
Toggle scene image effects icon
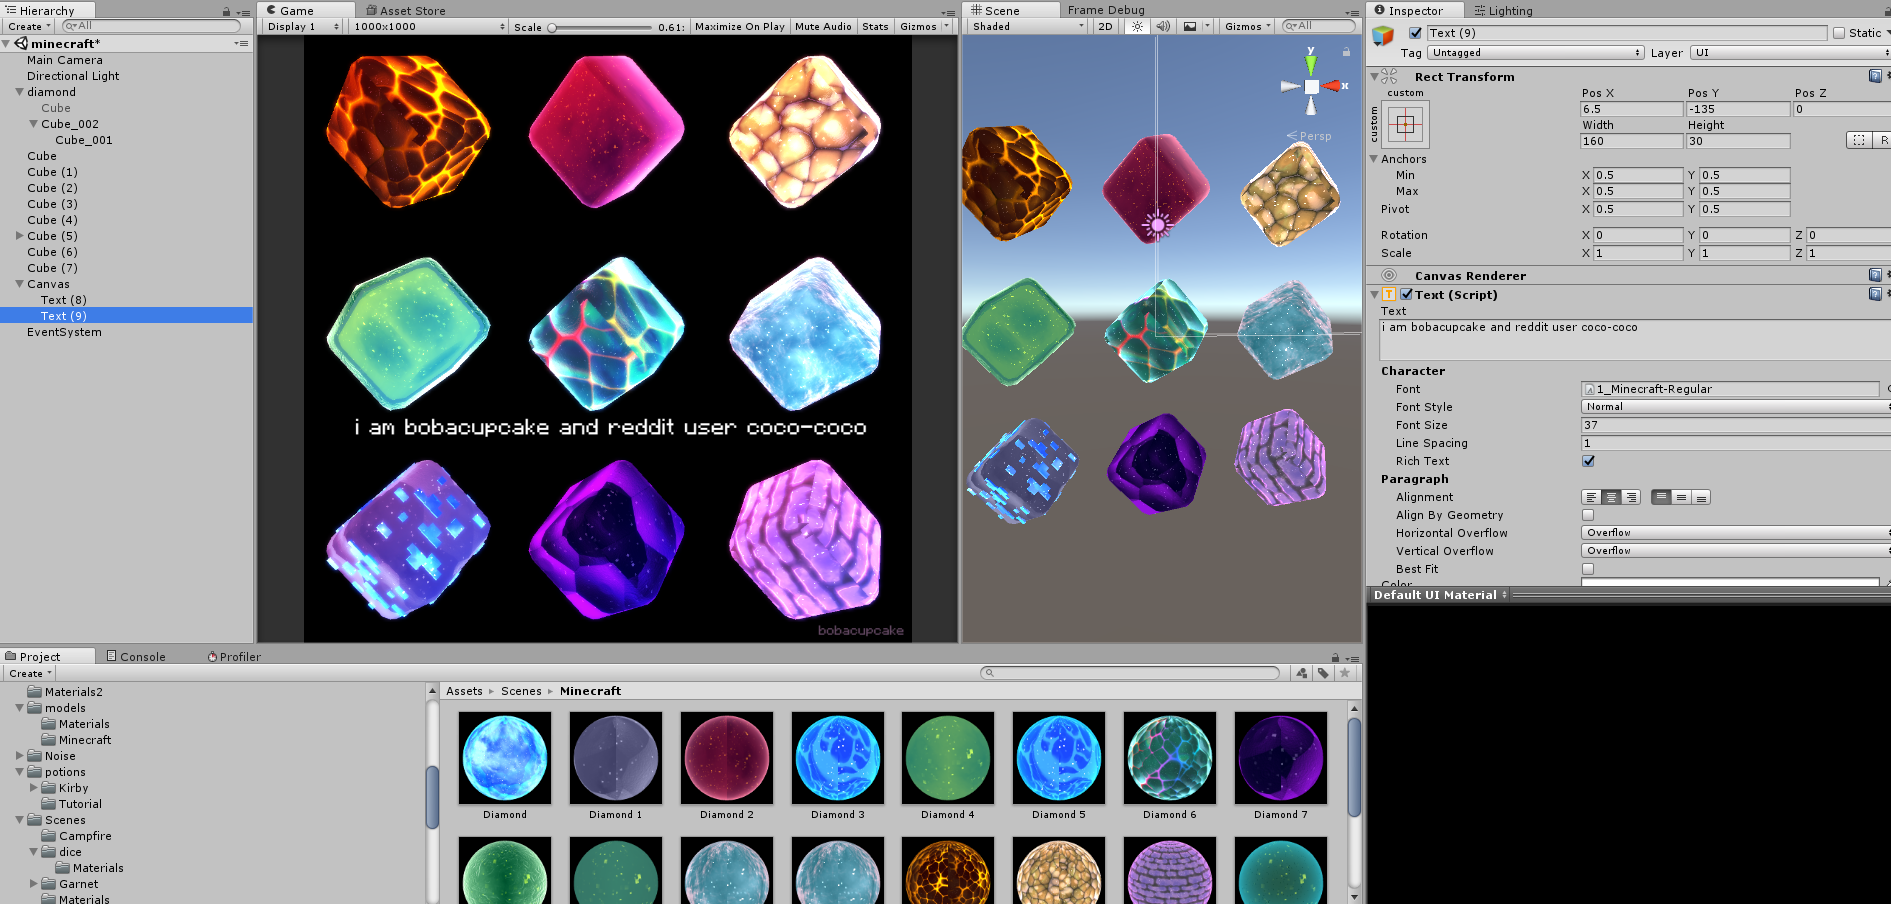(x=1190, y=27)
